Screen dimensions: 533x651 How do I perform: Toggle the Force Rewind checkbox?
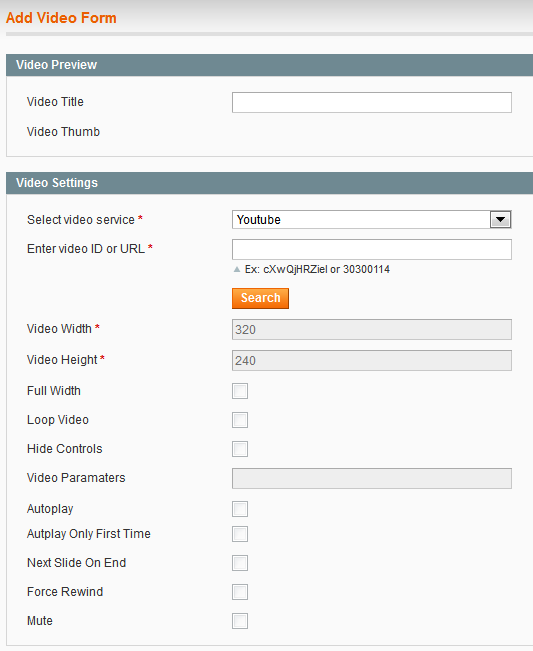[x=240, y=592]
